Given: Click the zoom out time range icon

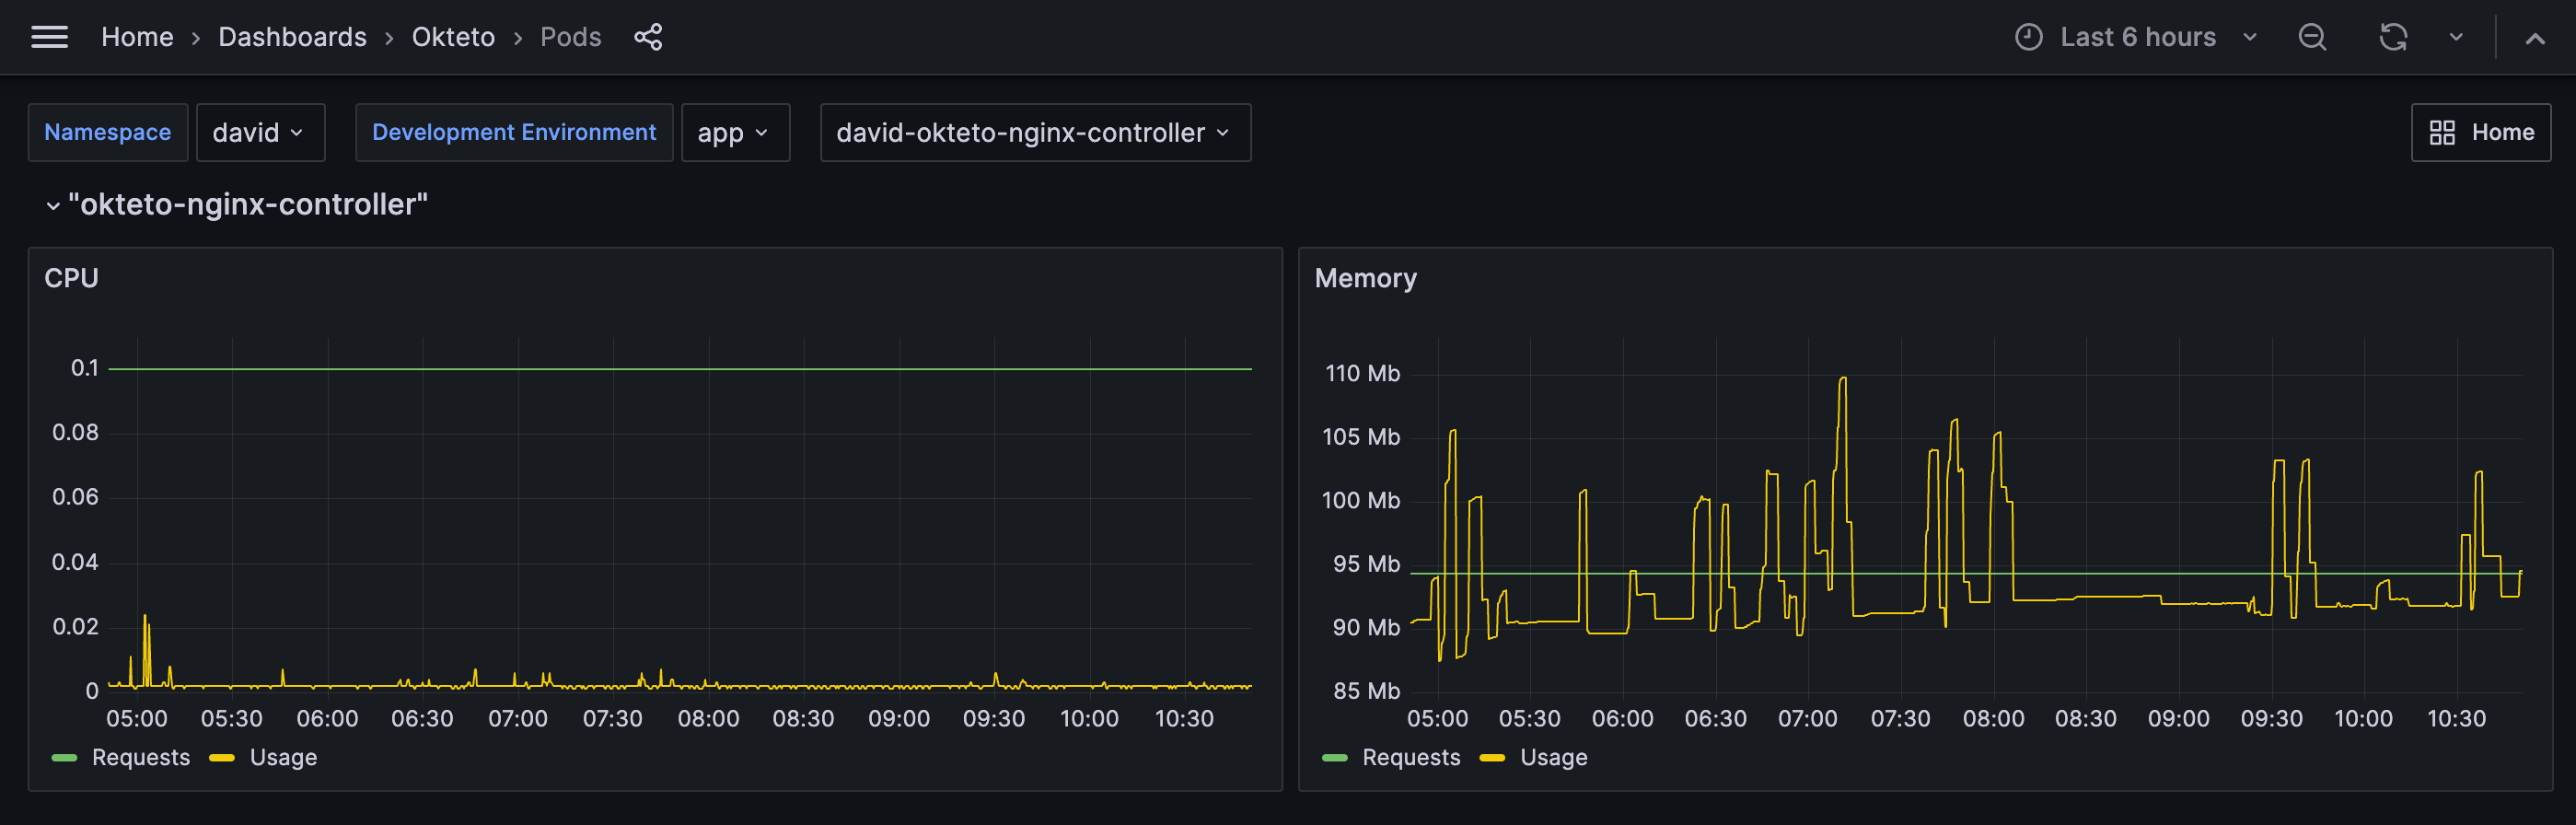Looking at the screenshot, I should (2311, 37).
